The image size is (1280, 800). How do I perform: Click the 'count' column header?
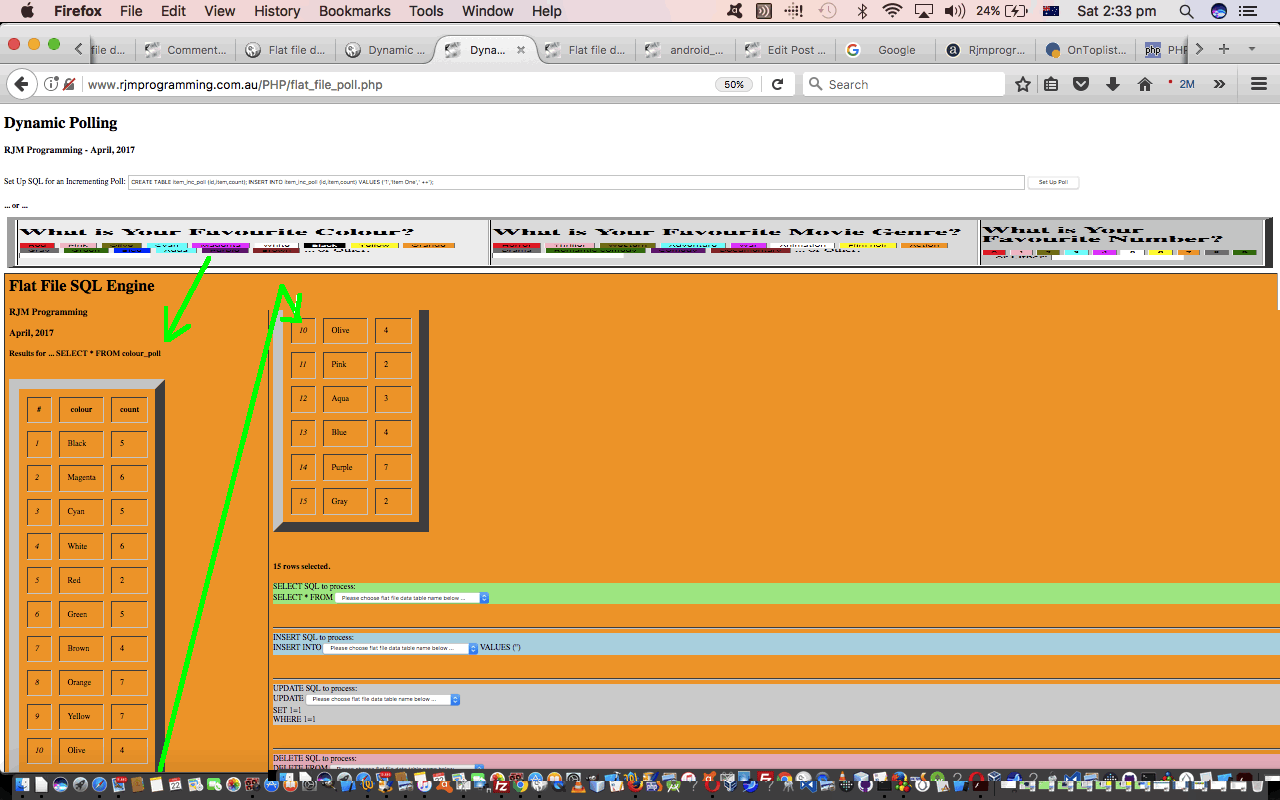129,409
